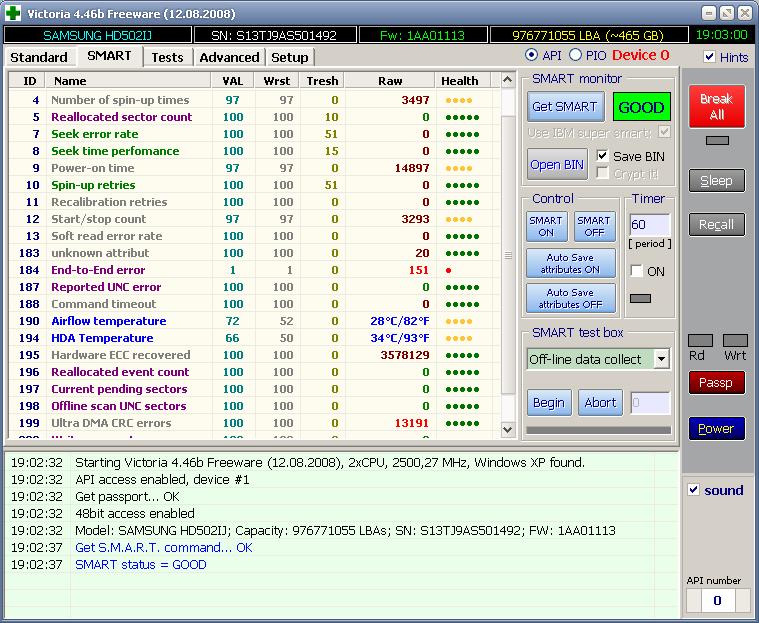Select the PIO radio button
This screenshot has width=759, height=623.
576,55
